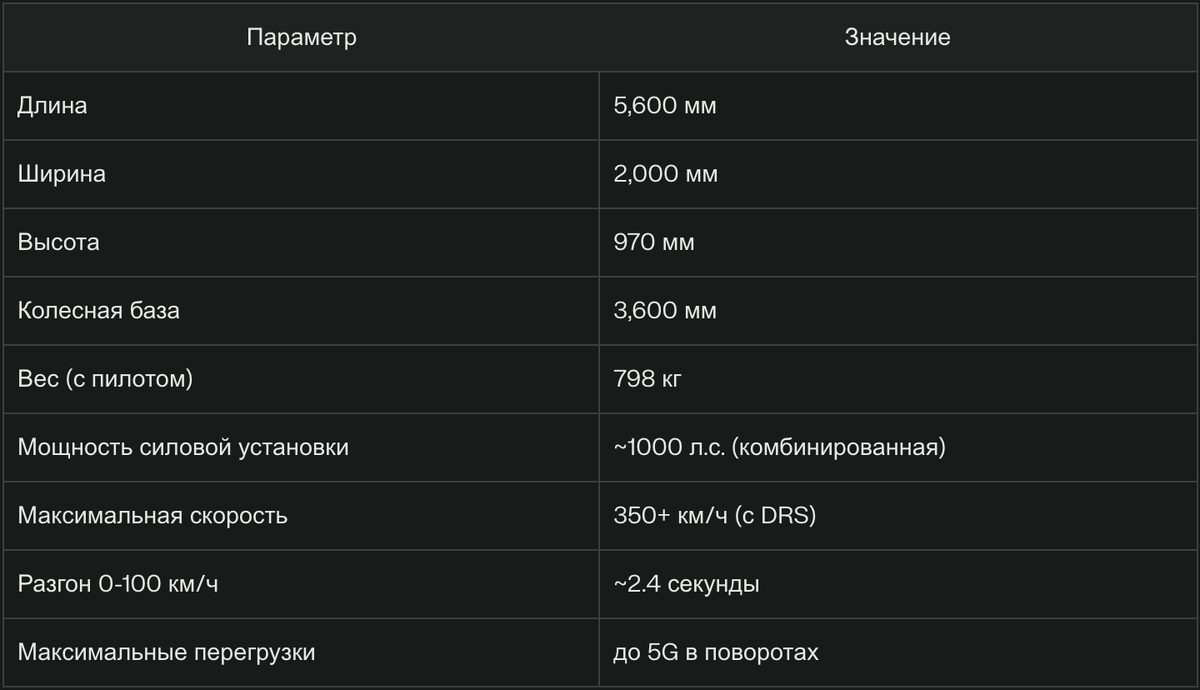Select the Колесная база cell
Viewport: 1200px width, 690px height.
tap(301, 311)
